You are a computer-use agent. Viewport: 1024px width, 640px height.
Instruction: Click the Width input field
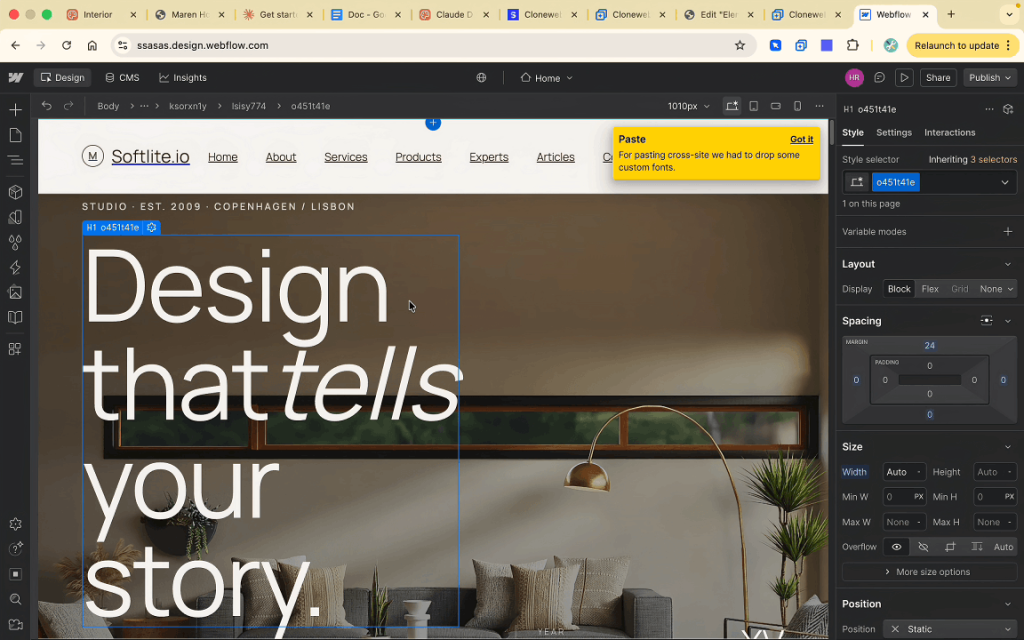[x=904, y=472]
